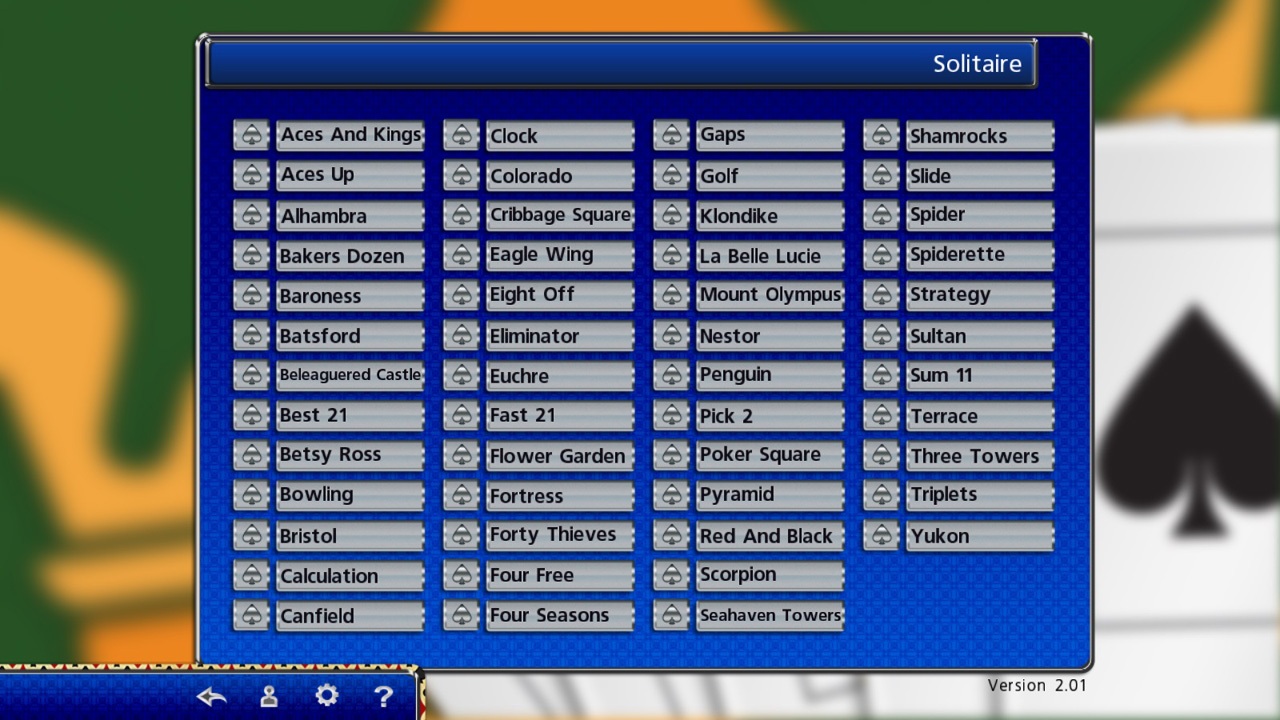Click the back arrow icon
Screen dimensions: 1280x720
[211, 697]
